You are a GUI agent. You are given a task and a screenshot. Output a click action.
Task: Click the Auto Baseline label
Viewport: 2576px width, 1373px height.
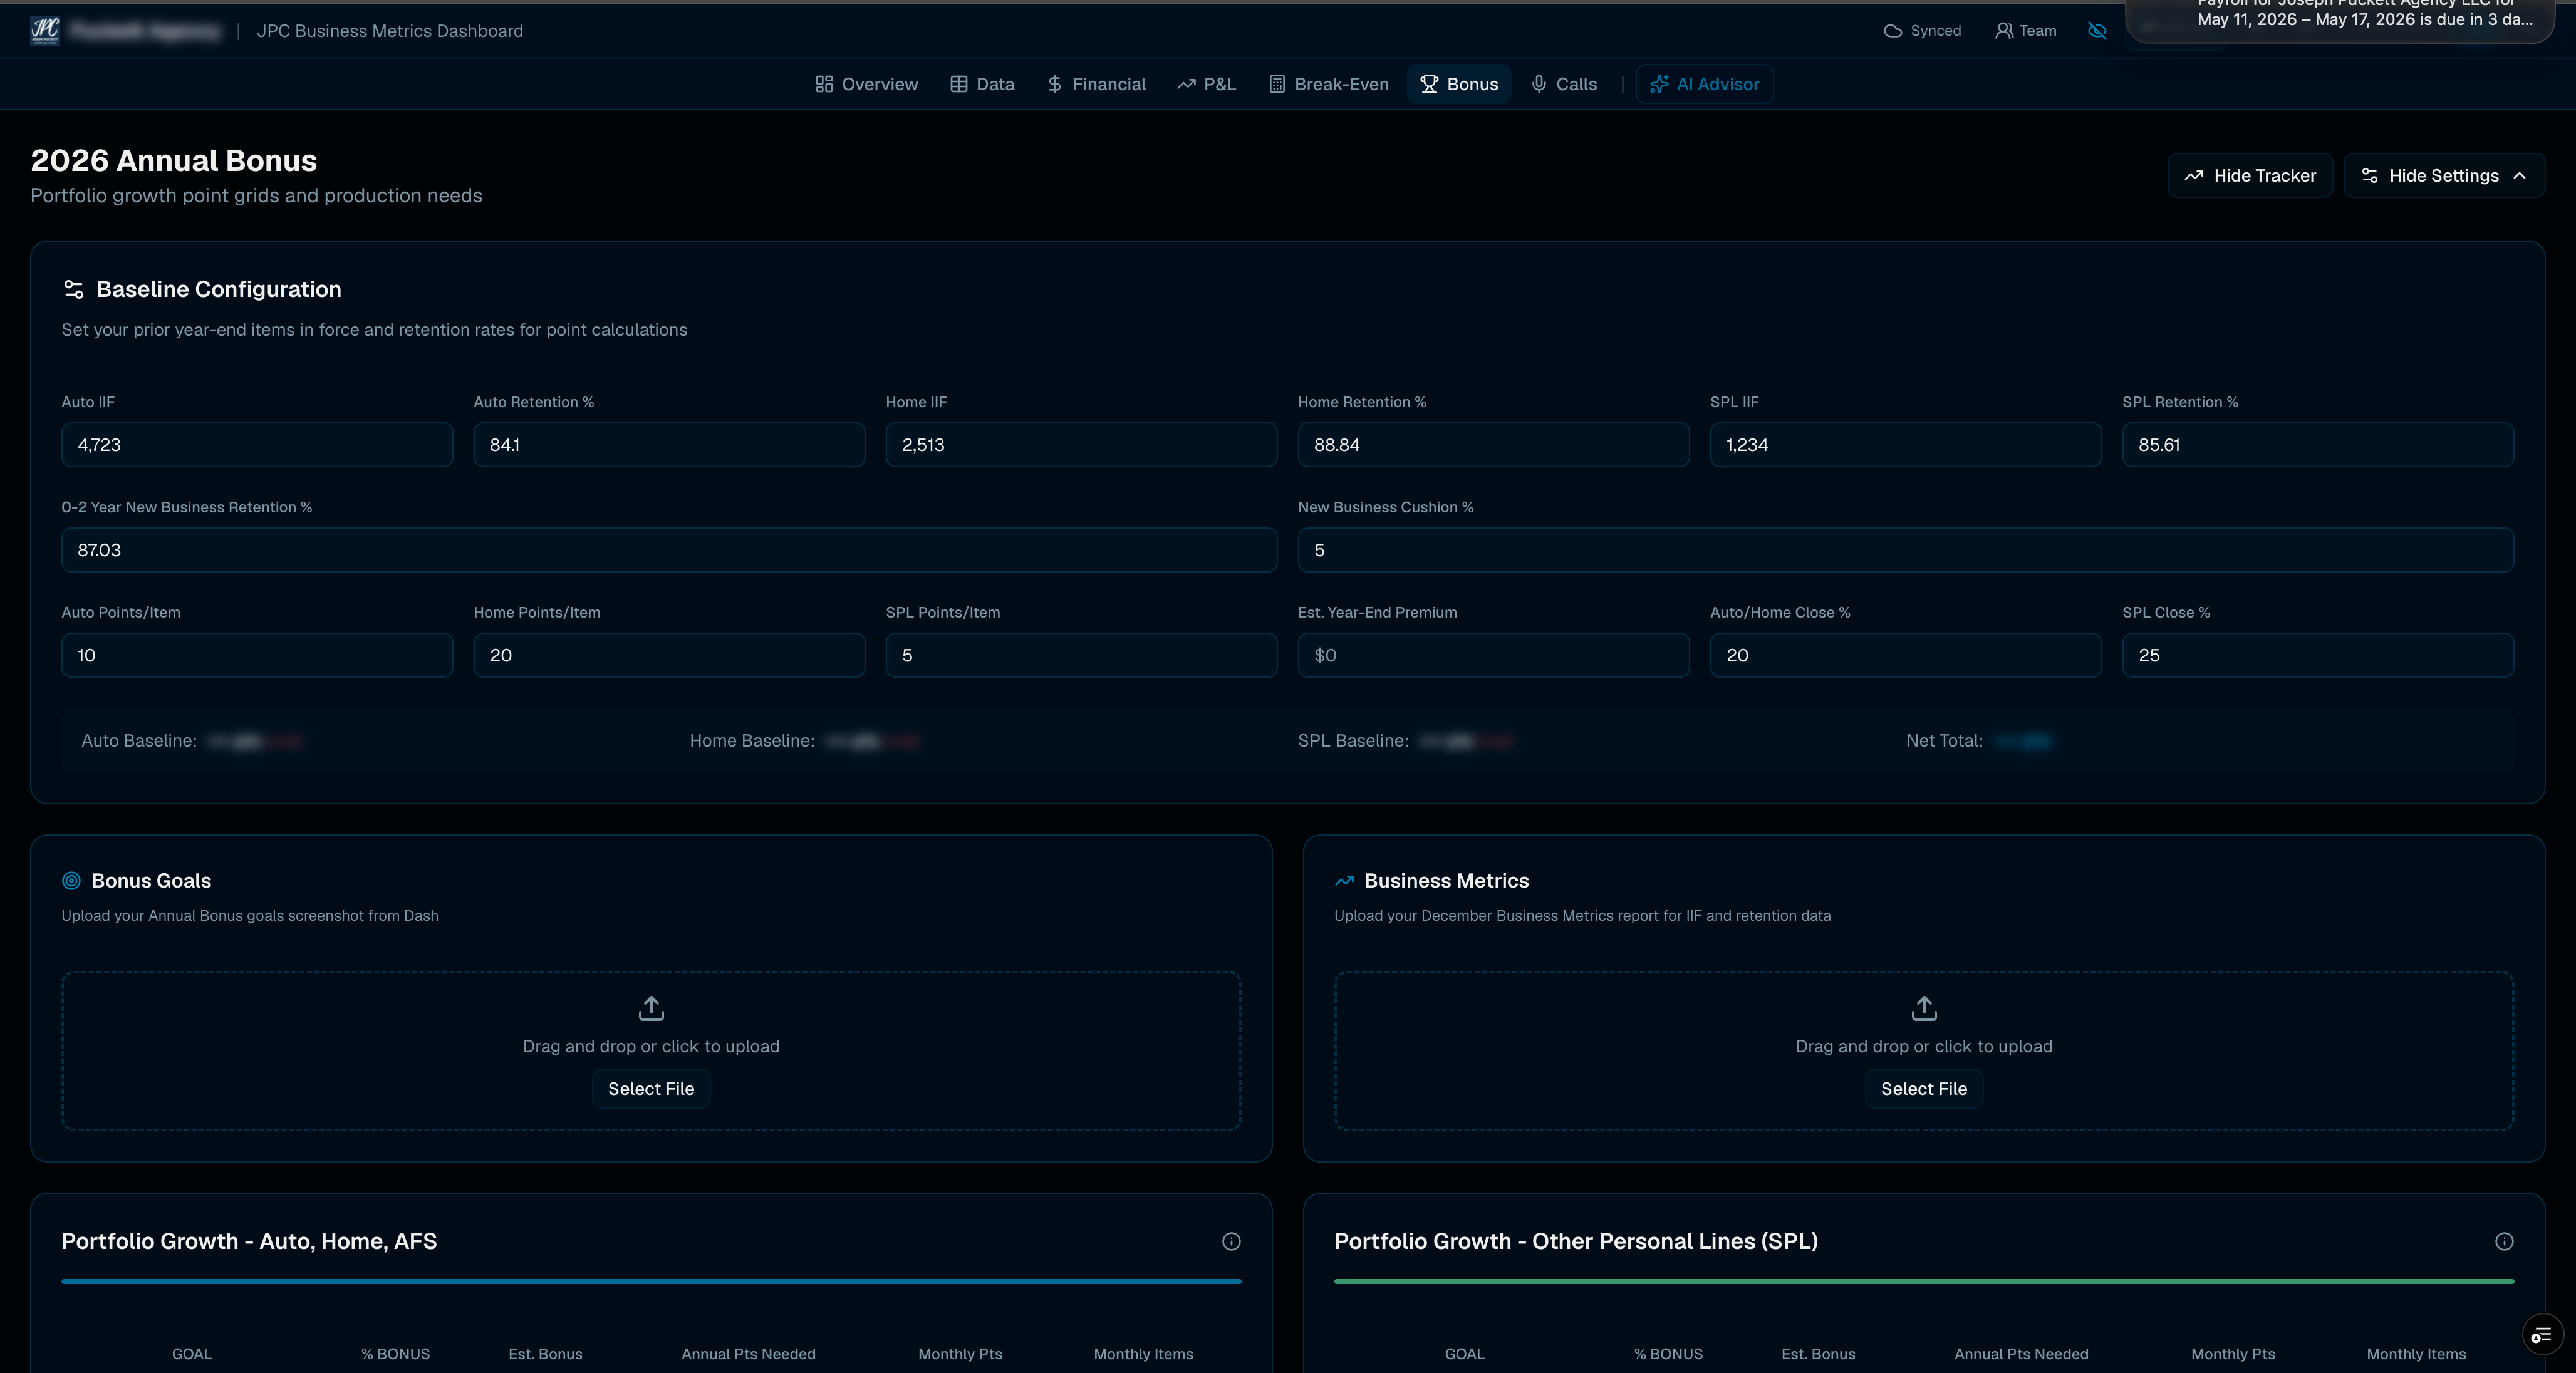pos(139,741)
